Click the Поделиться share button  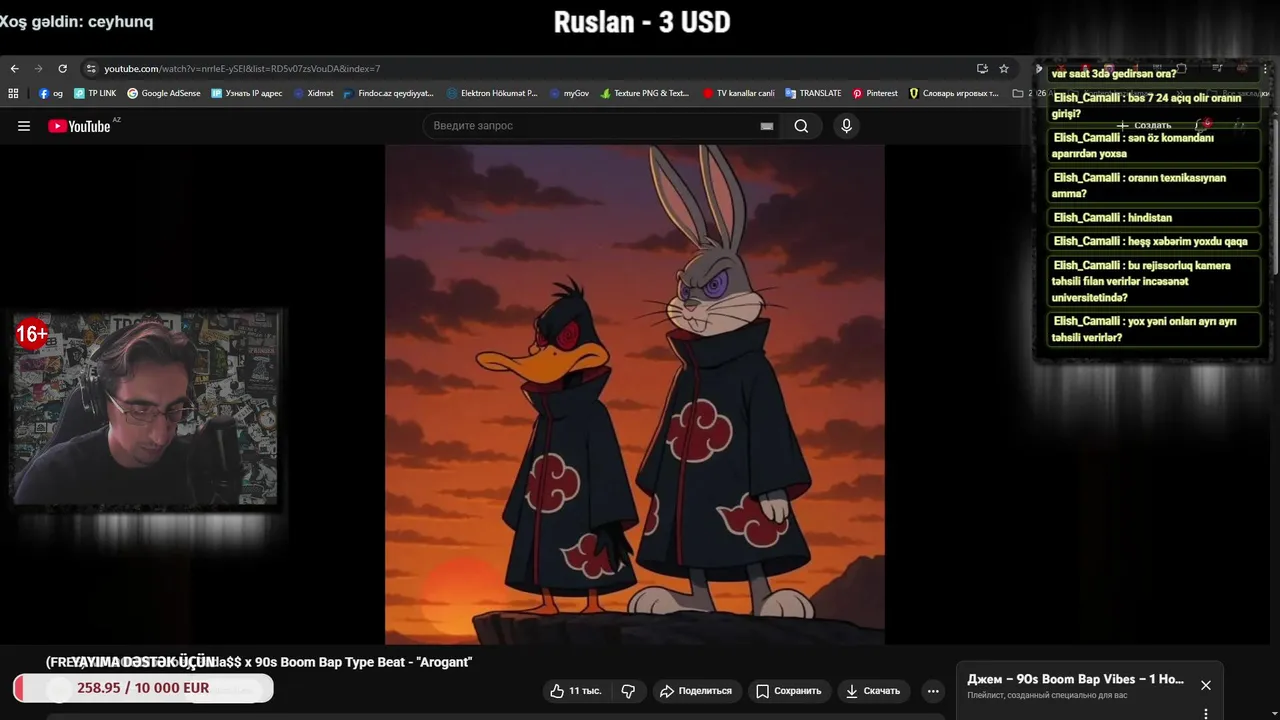[x=696, y=691]
